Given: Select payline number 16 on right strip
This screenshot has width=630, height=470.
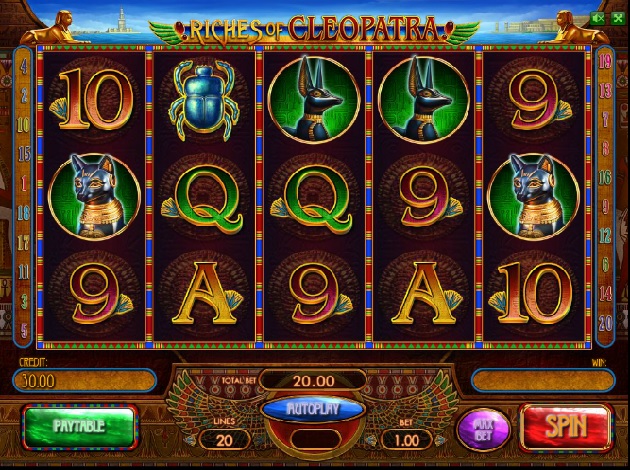Looking at the screenshot, I should point(605,177).
